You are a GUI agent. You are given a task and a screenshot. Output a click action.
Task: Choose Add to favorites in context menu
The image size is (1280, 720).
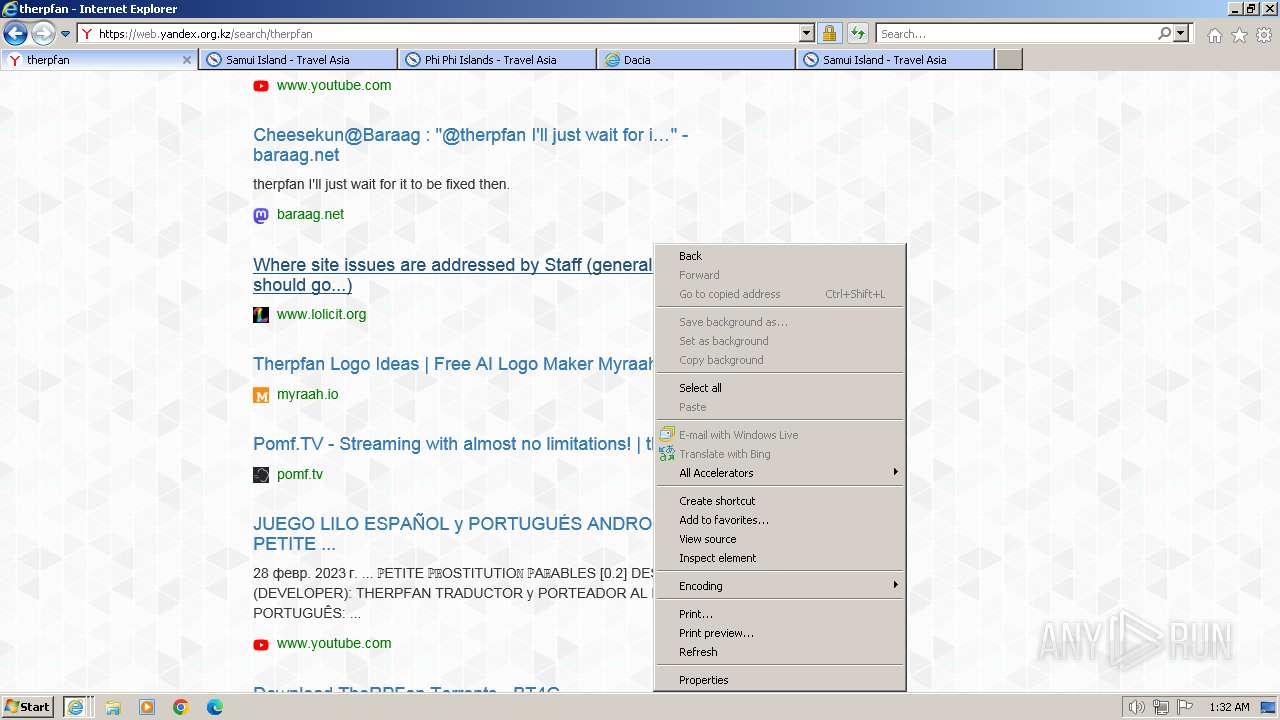tap(780, 520)
